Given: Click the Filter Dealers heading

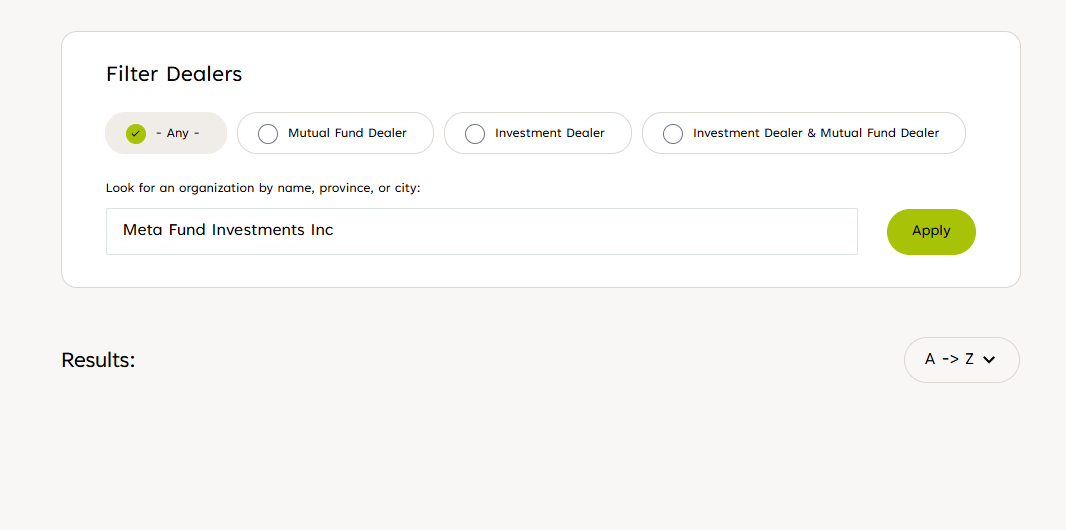Looking at the screenshot, I should pyautogui.click(x=174, y=74).
